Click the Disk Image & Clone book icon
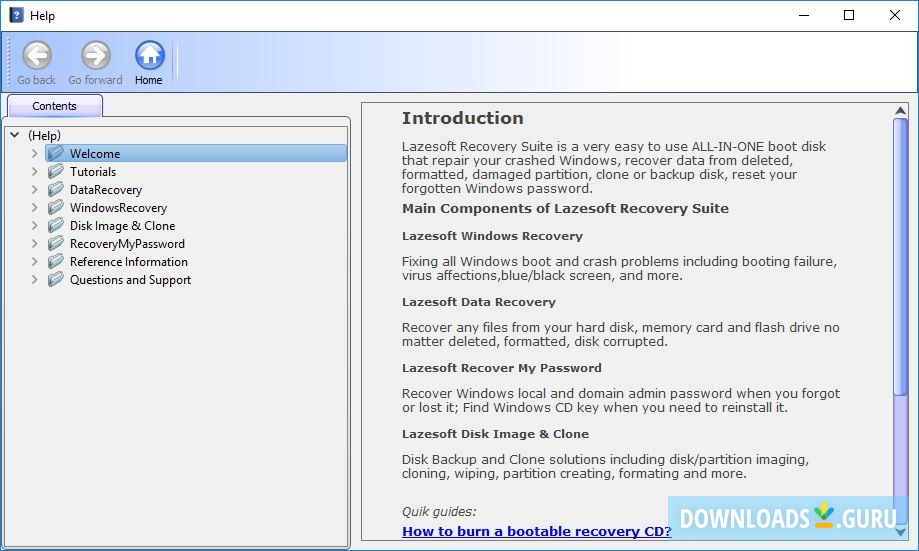Viewport: 919px width, 551px height. (56, 226)
